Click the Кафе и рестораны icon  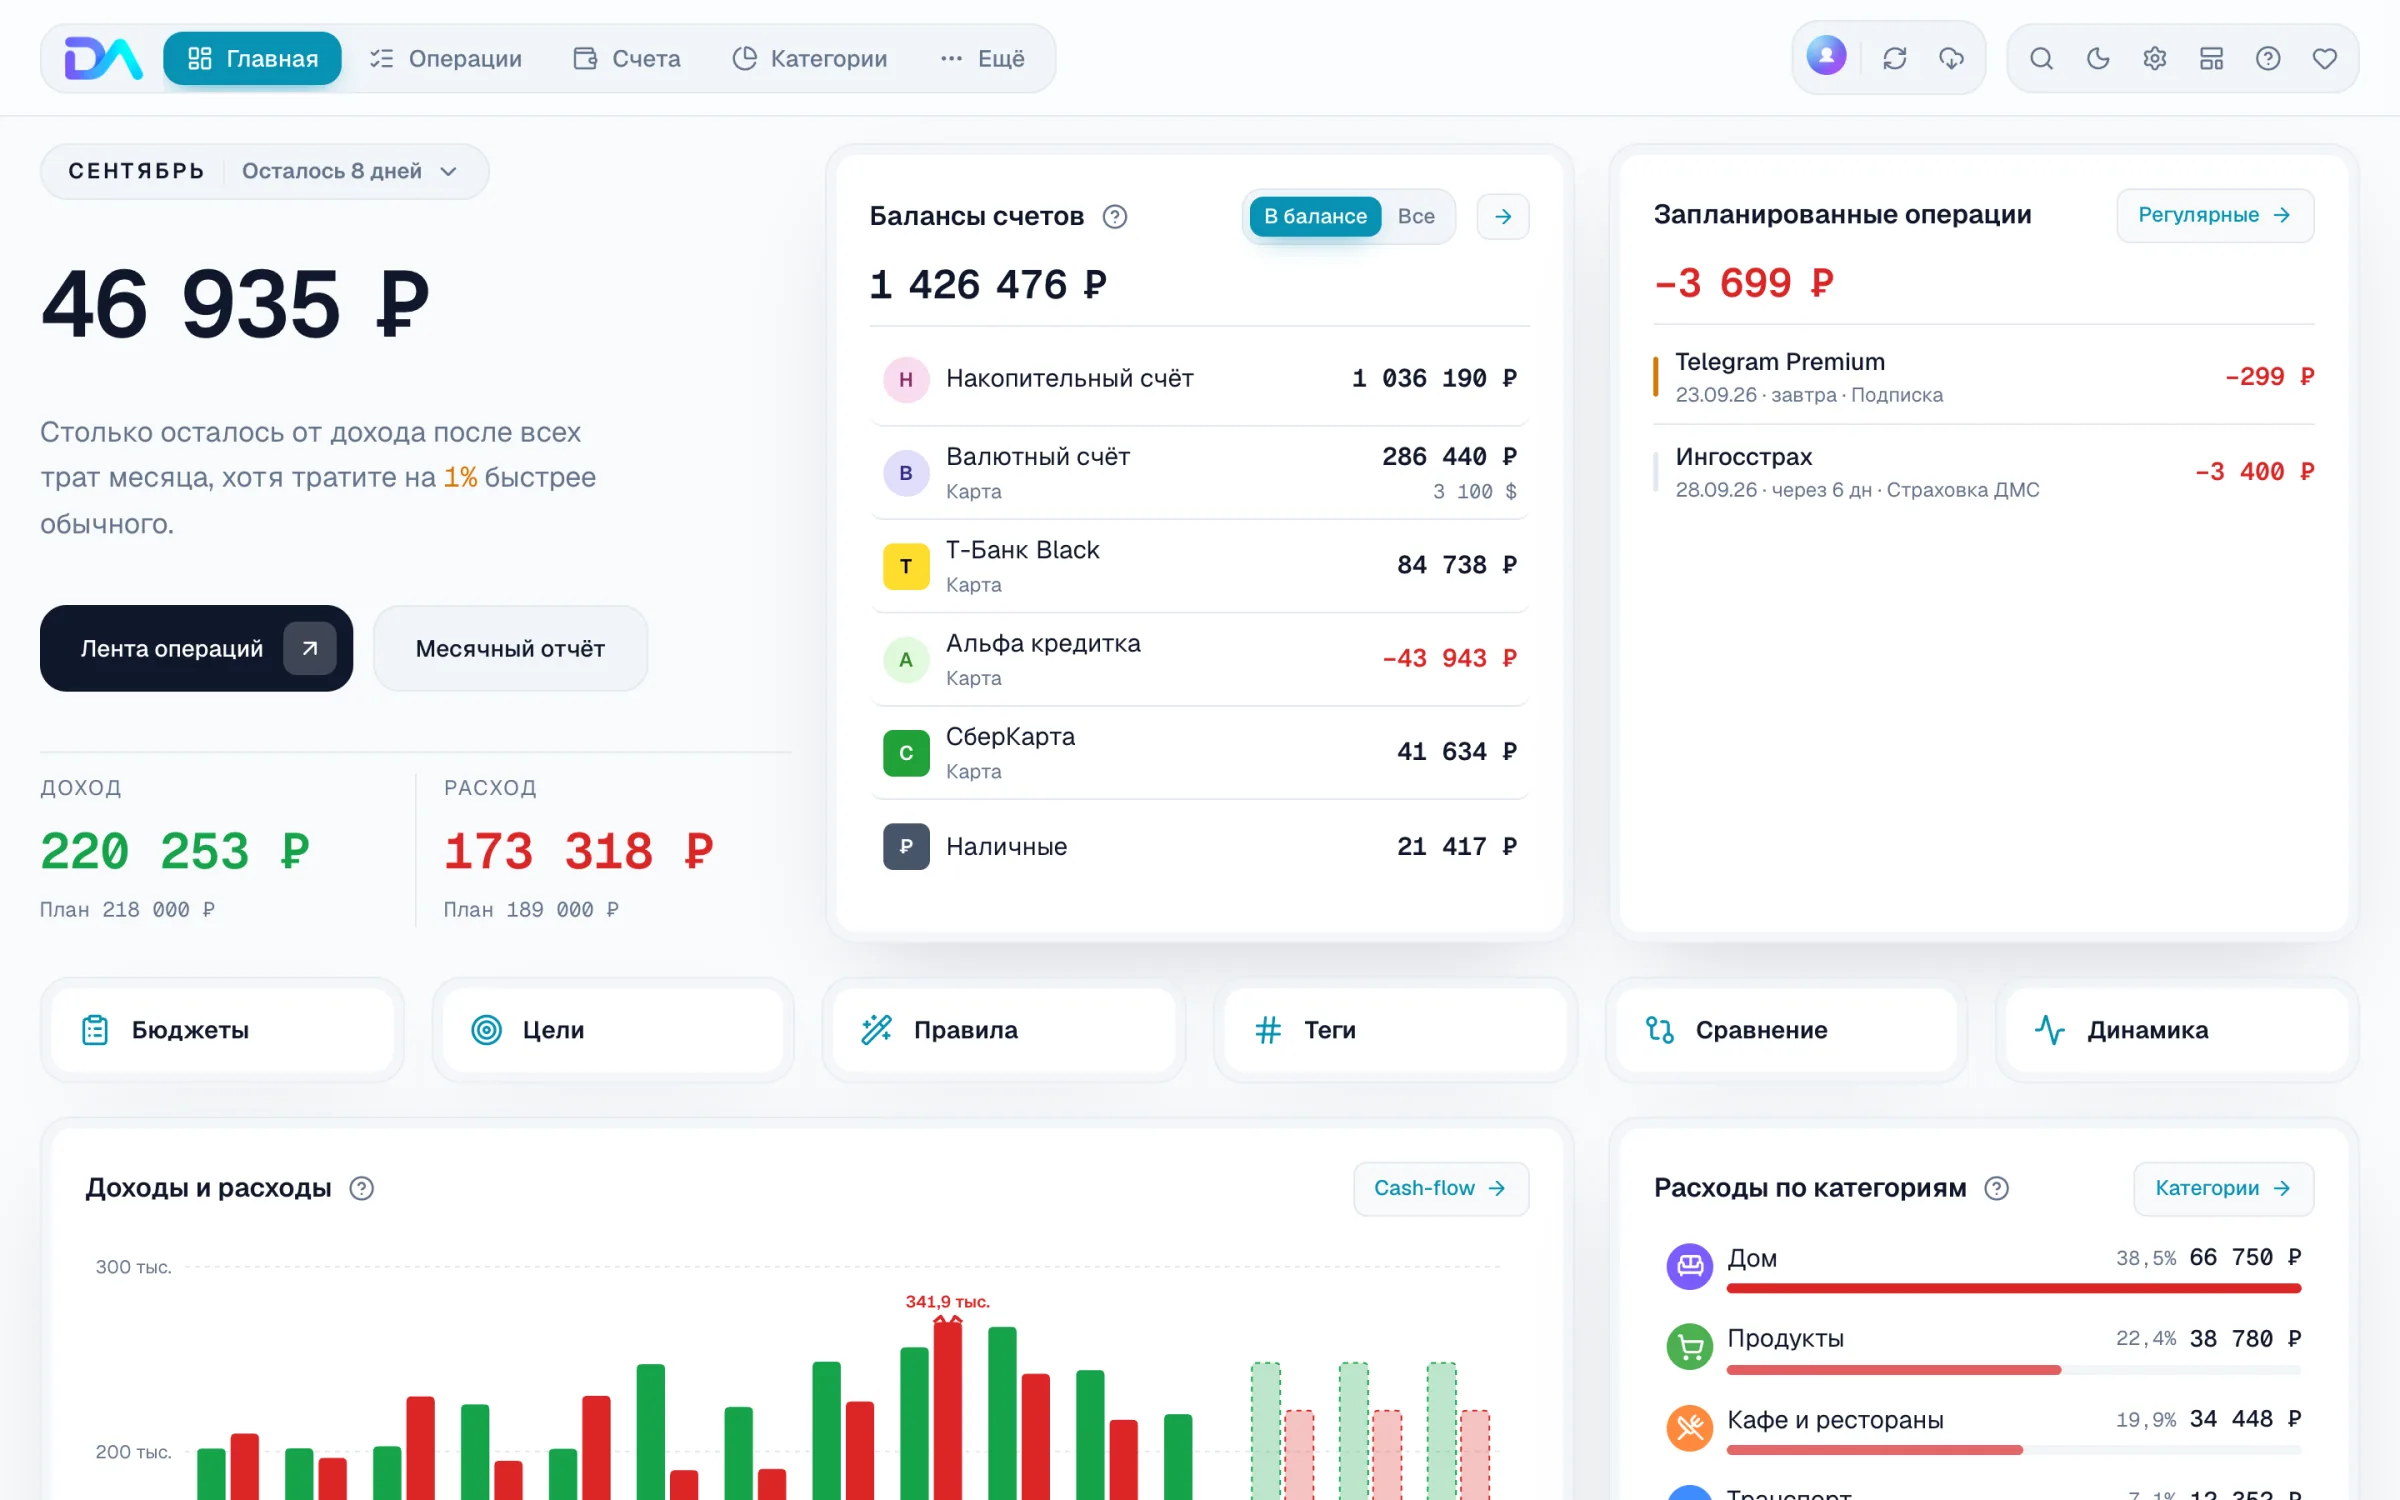(x=1690, y=1427)
